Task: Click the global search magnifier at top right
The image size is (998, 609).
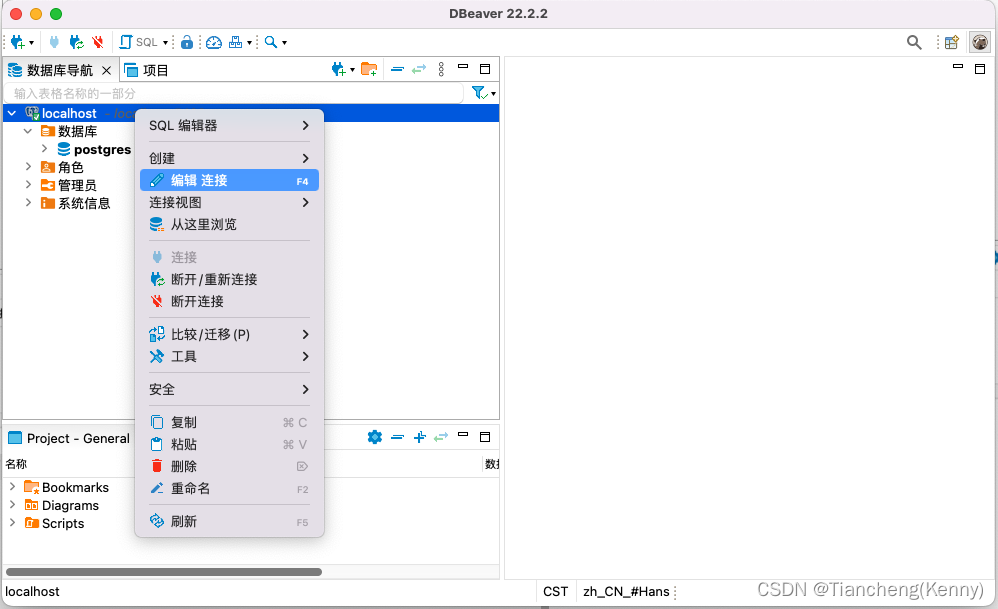Action: (914, 42)
